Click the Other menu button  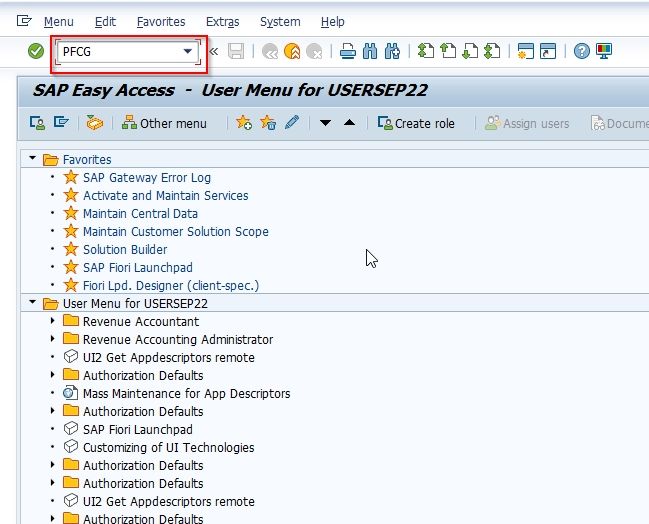pos(164,123)
